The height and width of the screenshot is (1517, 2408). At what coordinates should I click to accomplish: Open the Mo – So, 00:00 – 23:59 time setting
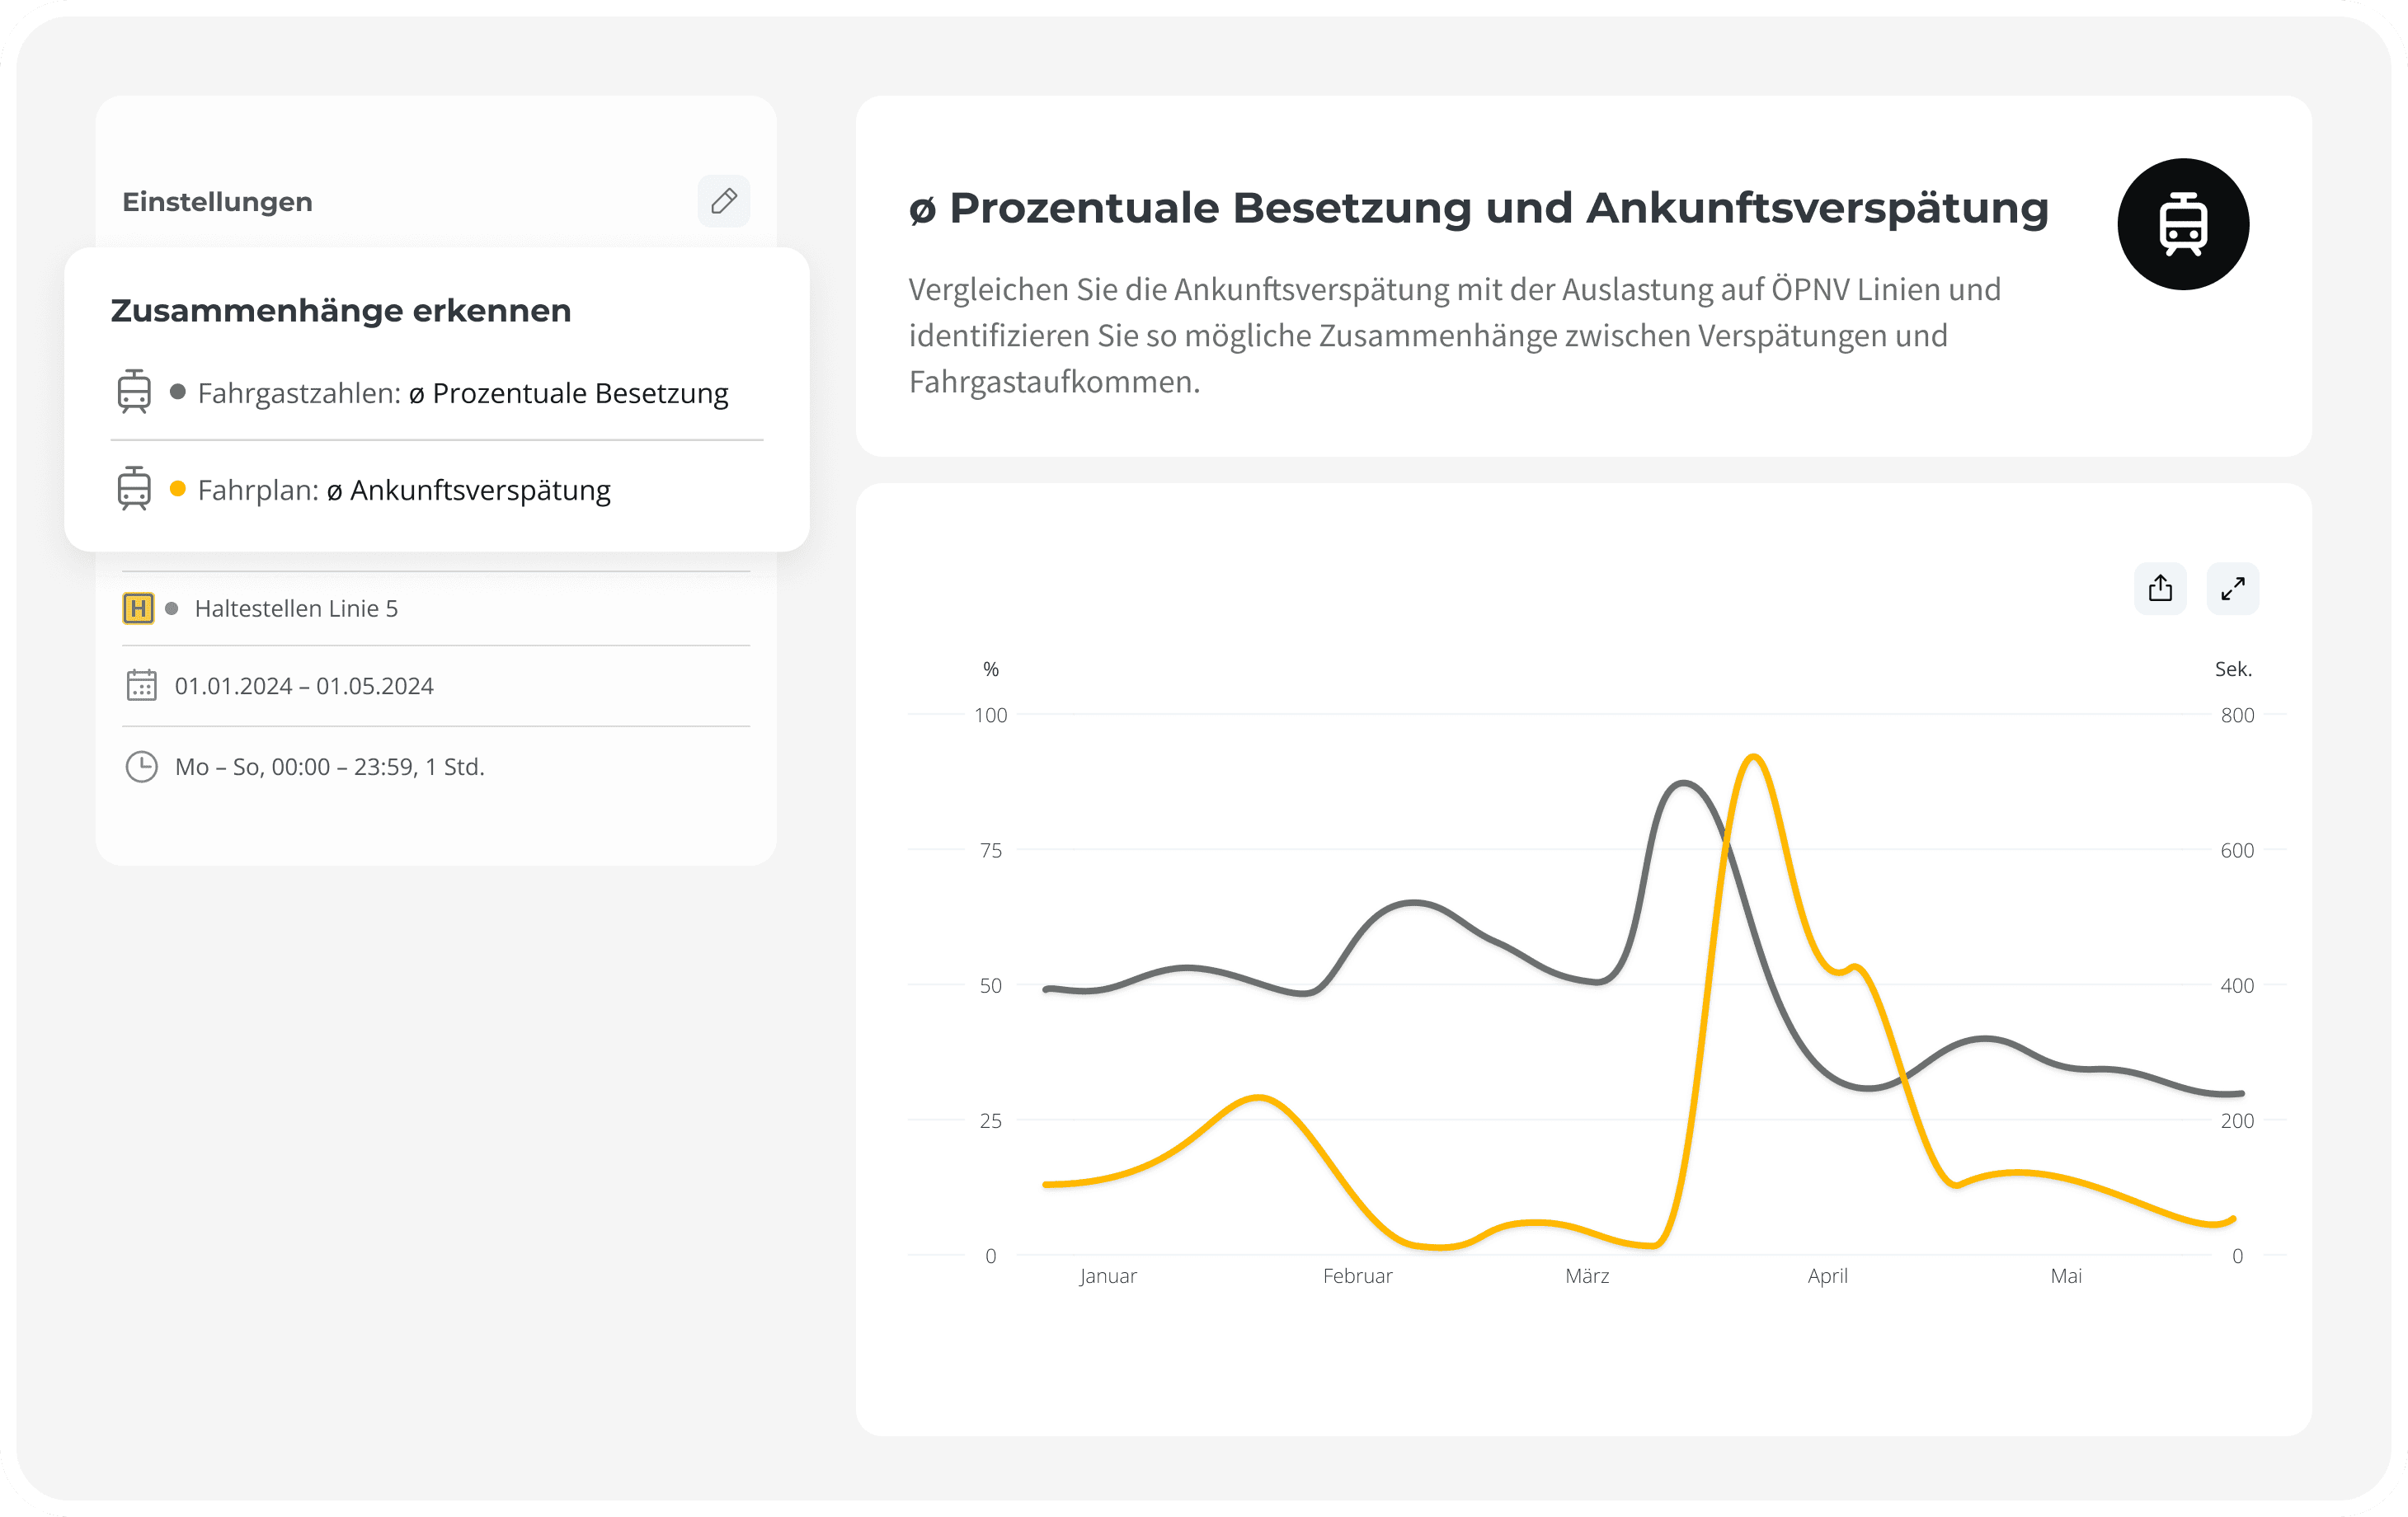click(436, 767)
